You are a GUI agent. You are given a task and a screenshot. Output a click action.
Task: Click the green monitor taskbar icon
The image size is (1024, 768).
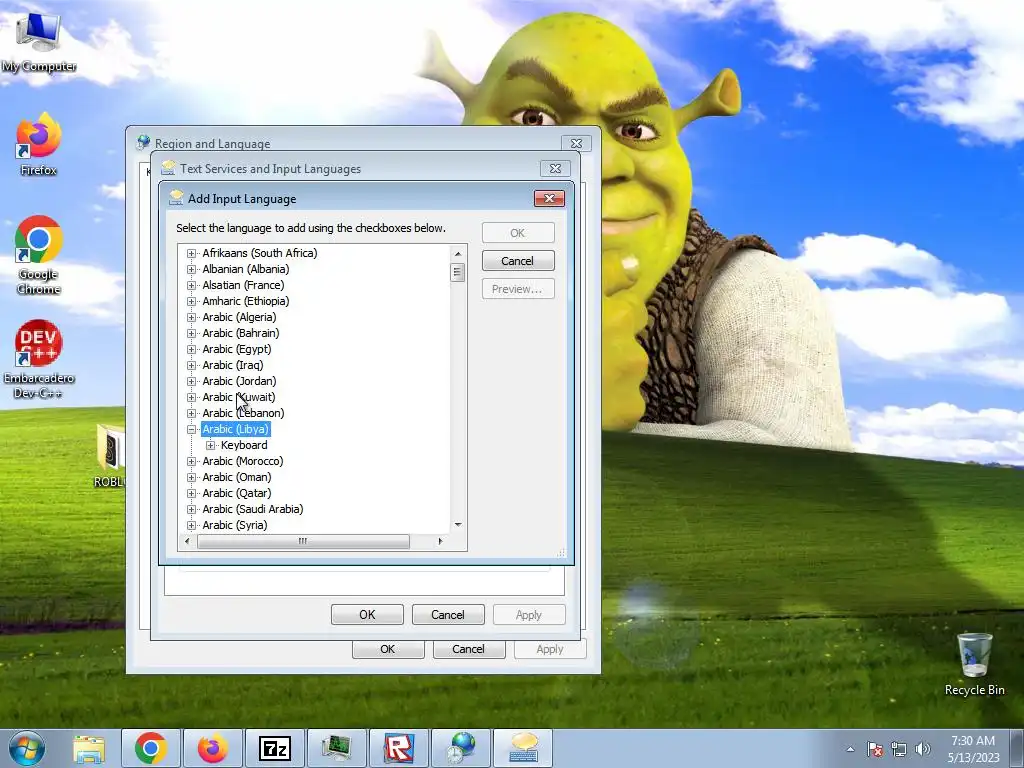pos(337,748)
